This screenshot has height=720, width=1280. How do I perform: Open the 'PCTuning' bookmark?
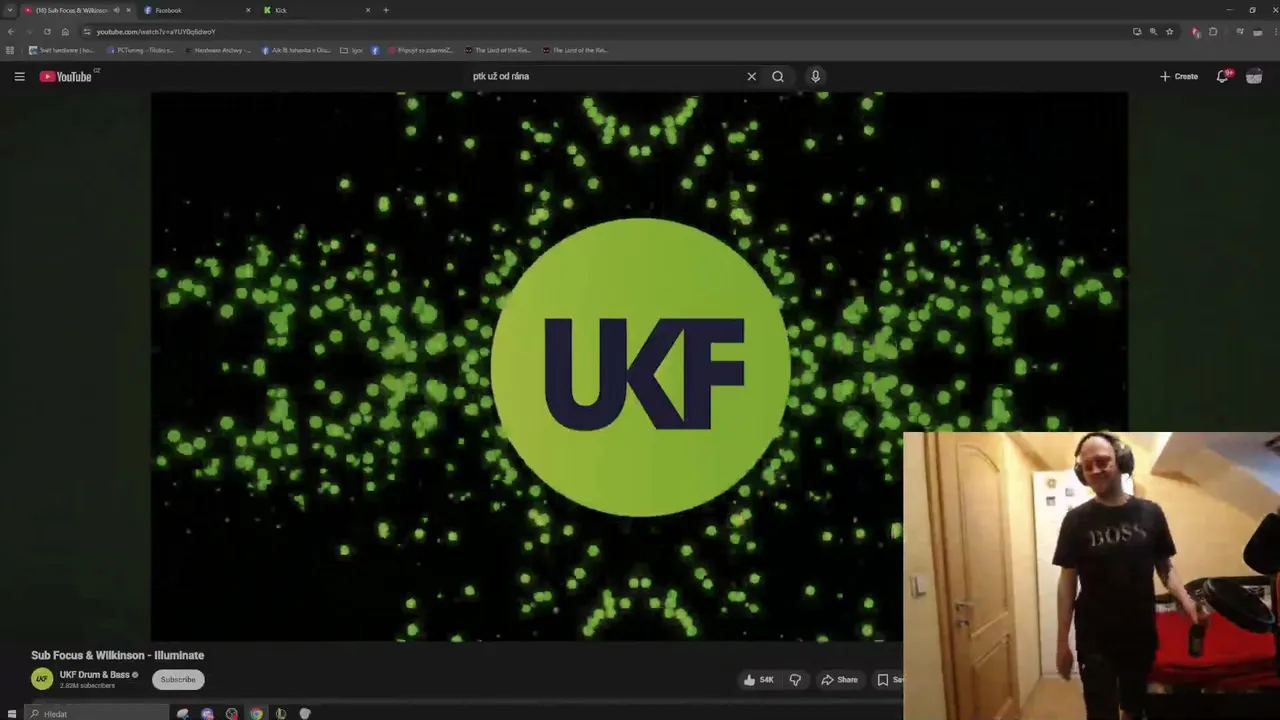[141, 50]
